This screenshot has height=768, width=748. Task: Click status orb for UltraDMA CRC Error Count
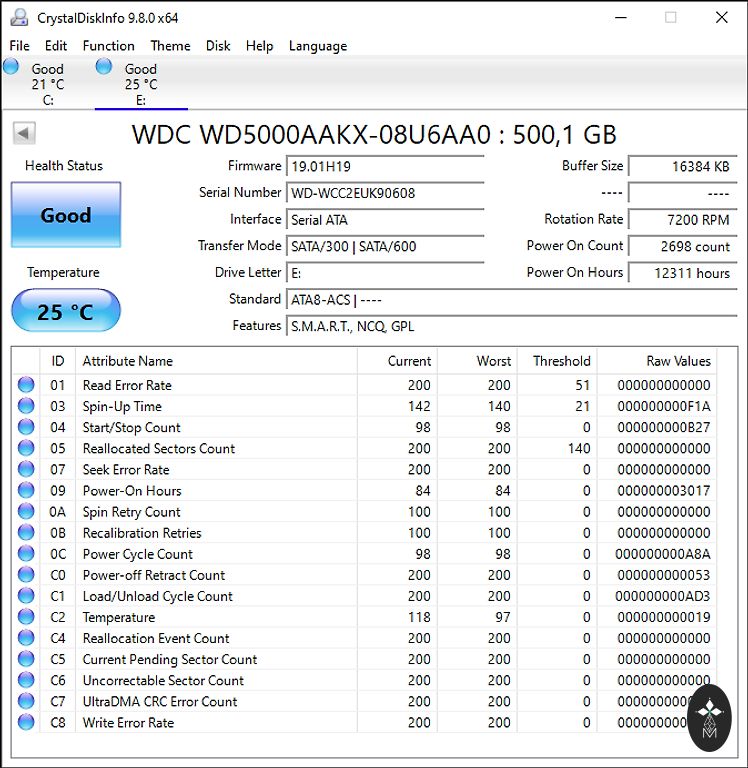[26, 701]
